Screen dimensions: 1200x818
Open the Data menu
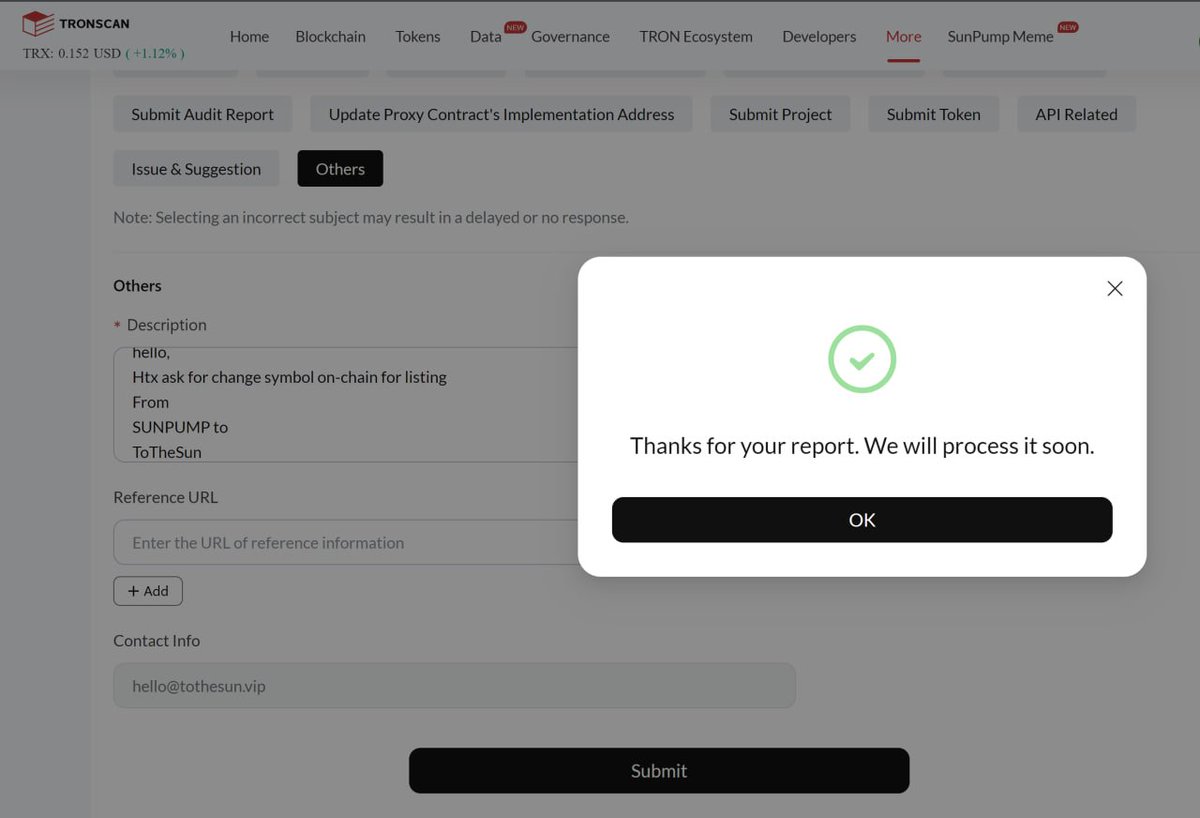click(486, 36)
